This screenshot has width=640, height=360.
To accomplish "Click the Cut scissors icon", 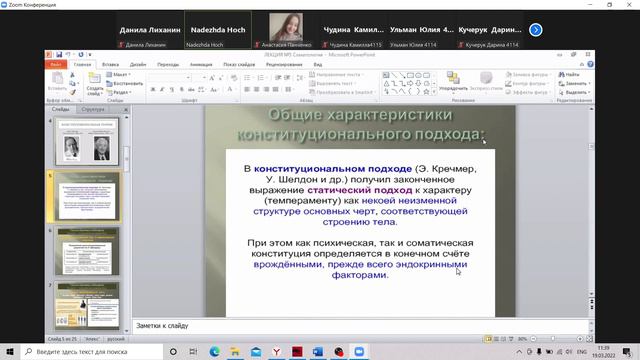I will point(72,75).
